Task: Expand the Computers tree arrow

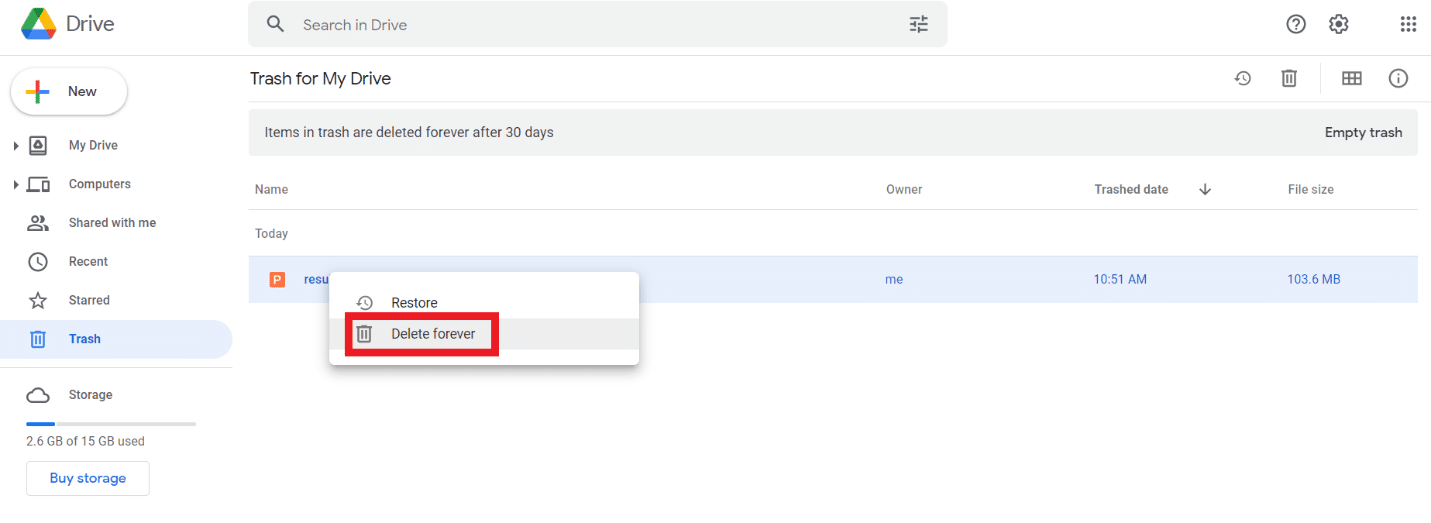Action: pos(15,185)
